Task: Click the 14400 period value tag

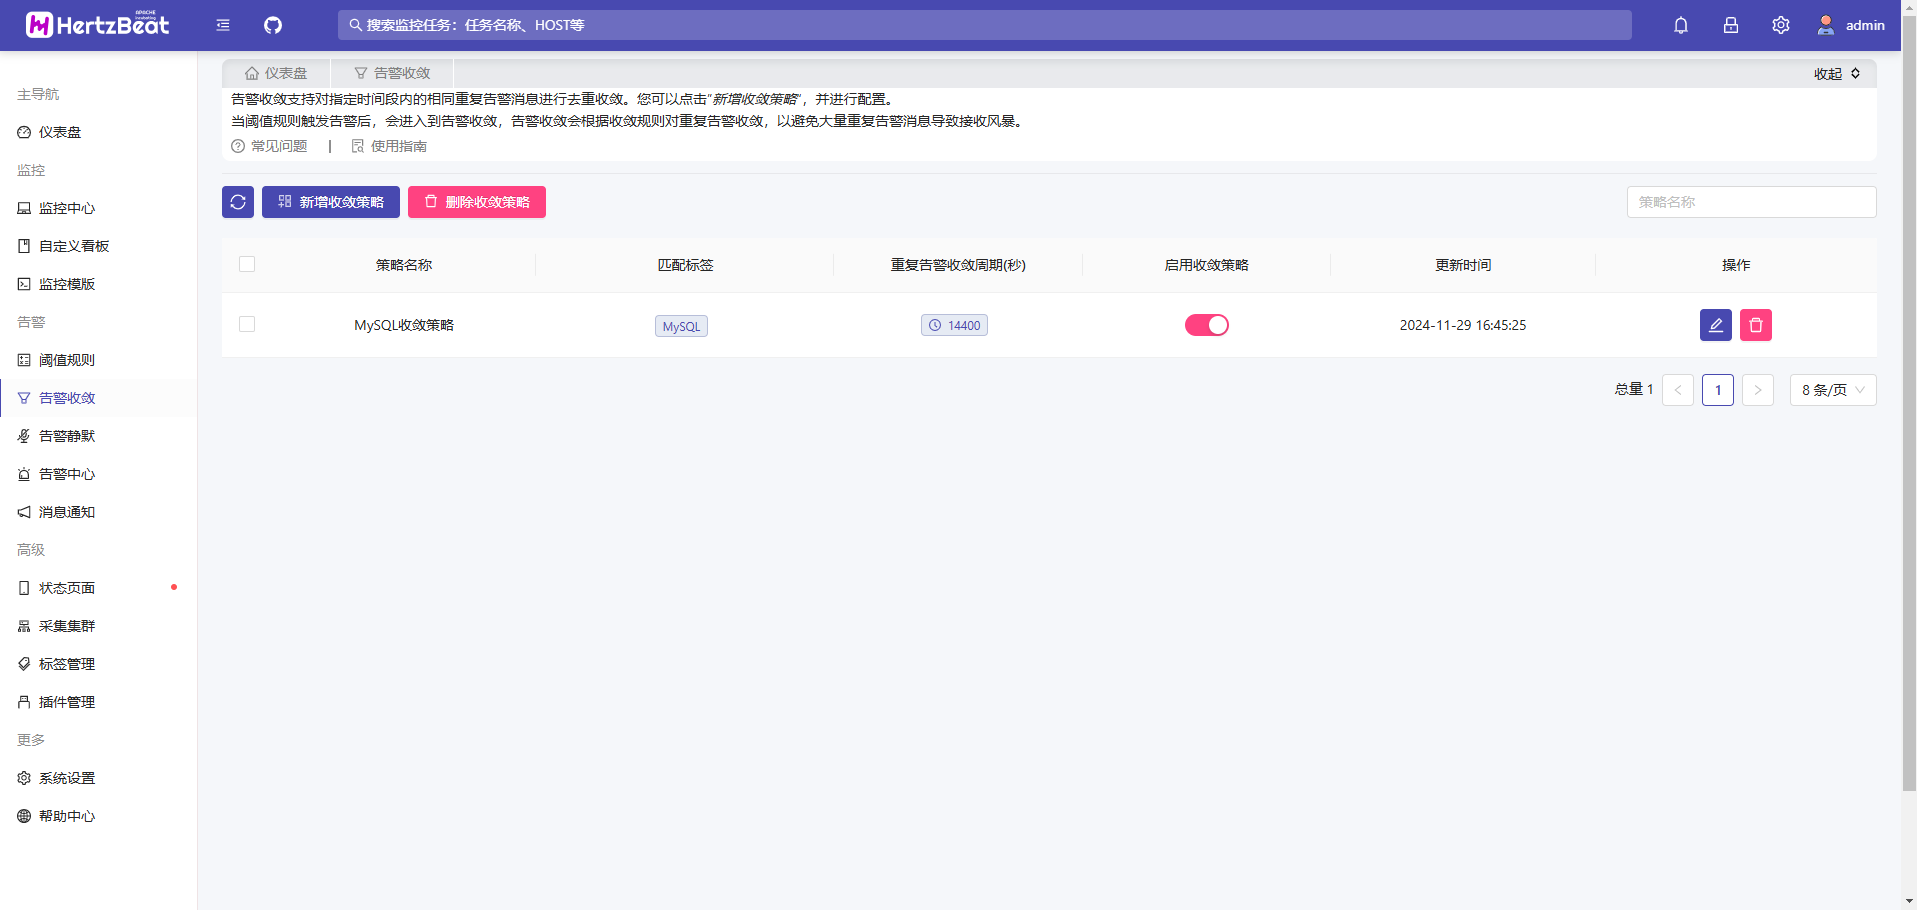Action: [954, 325]
